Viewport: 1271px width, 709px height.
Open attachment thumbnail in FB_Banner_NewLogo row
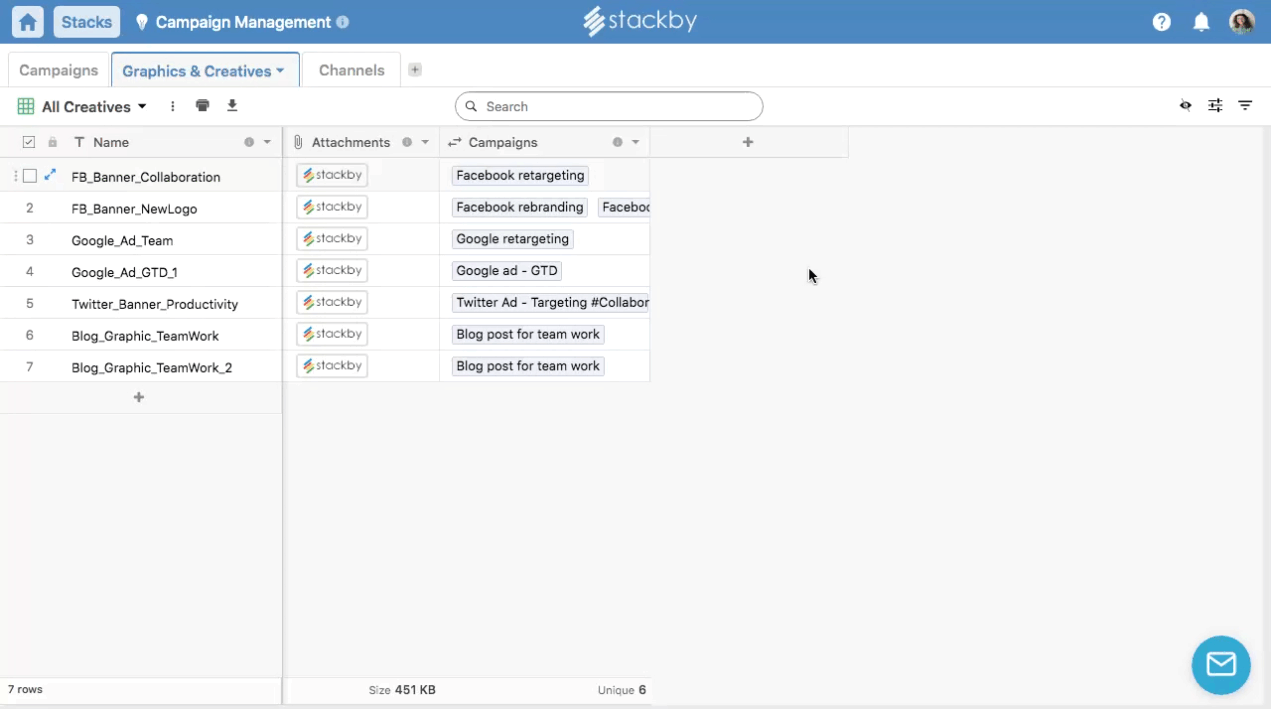coord(332,207)
